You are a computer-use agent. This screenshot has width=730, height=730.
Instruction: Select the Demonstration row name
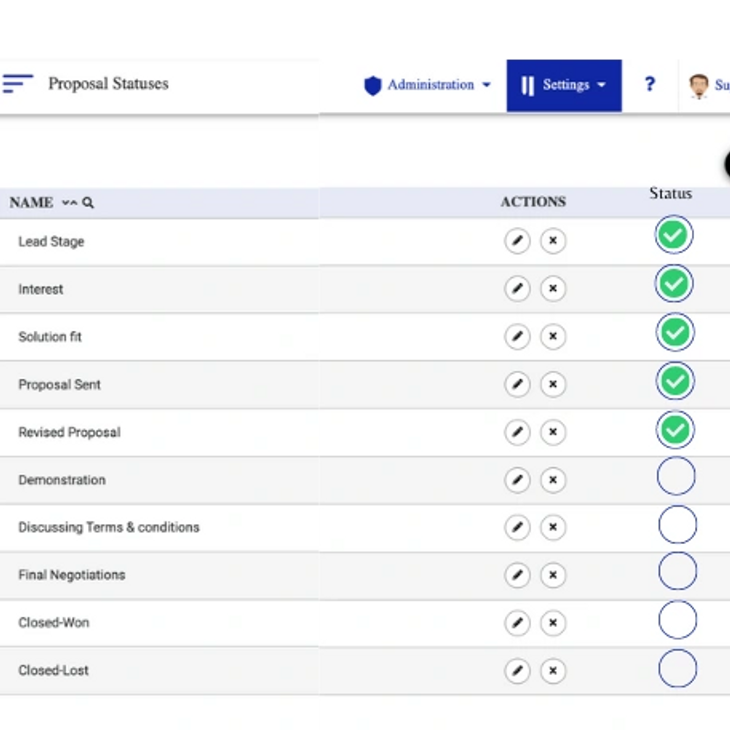tap(62, 480)
